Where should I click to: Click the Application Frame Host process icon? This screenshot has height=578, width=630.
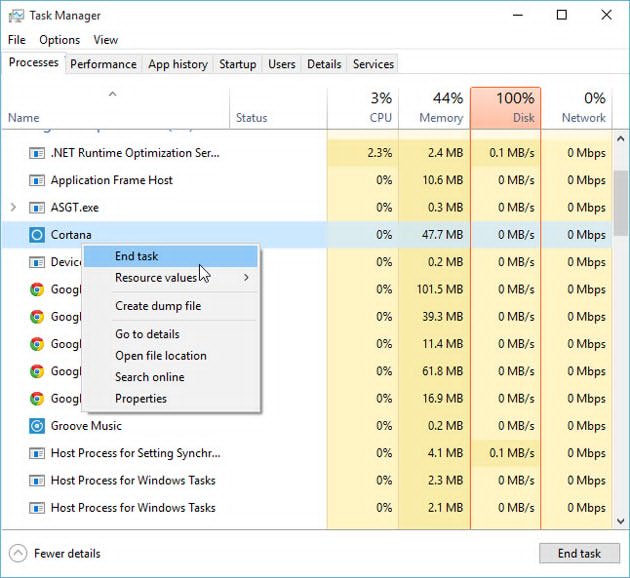[37, 180]
